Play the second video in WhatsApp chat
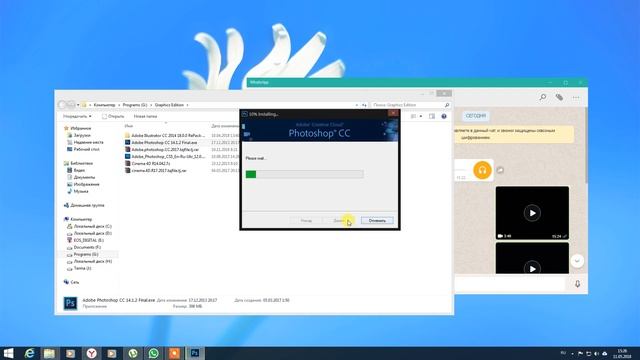640x360 pixels. (x=532, y=269)
